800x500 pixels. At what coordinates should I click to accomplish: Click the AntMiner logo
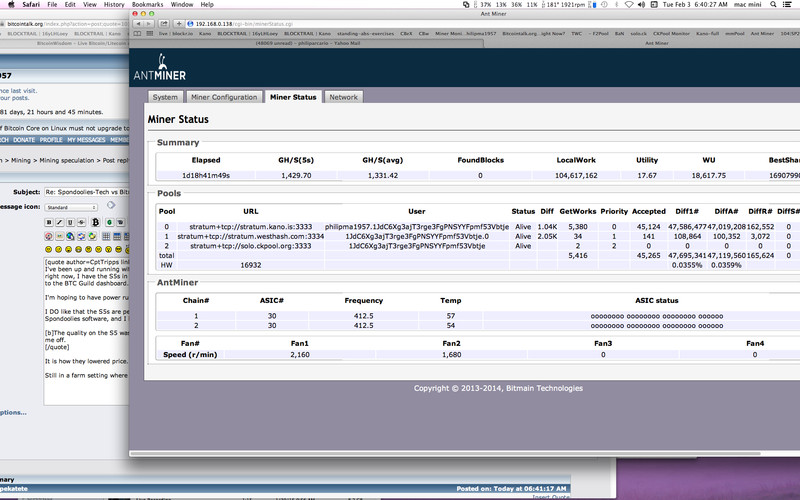[160, 68]
